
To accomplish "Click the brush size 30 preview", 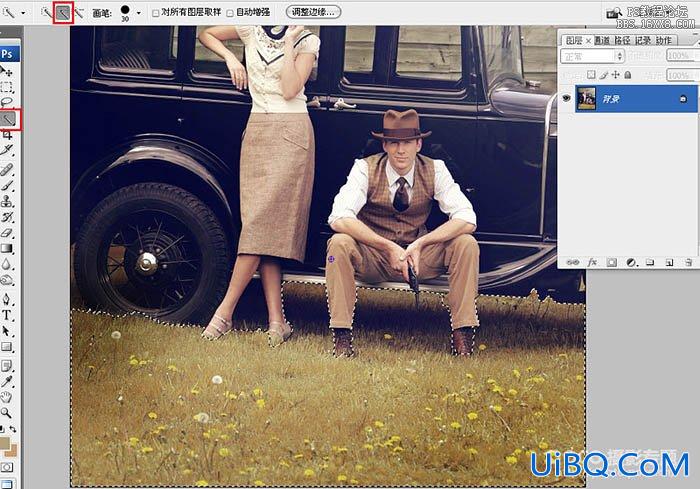I will coord(125,13).
